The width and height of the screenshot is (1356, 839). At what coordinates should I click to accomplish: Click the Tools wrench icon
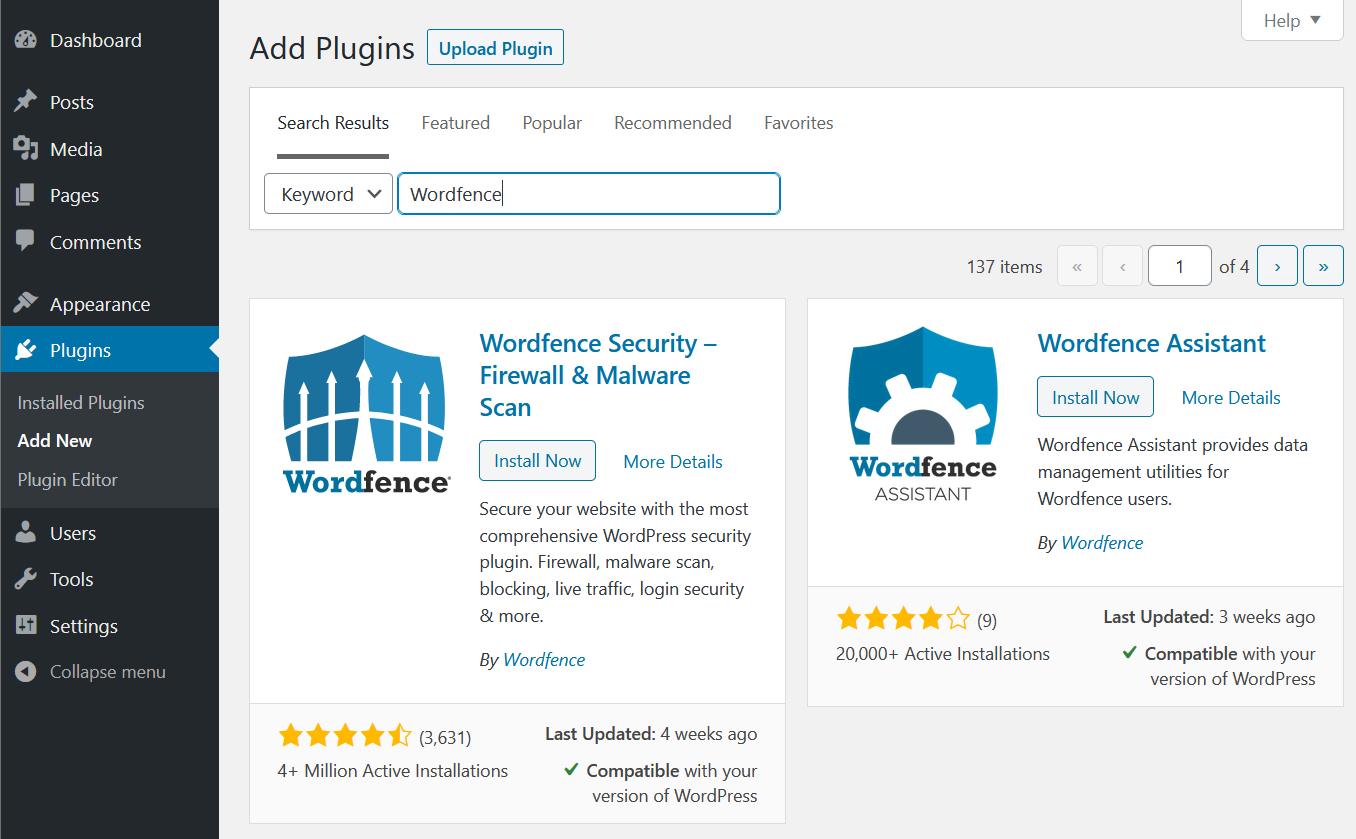(26, 579)
